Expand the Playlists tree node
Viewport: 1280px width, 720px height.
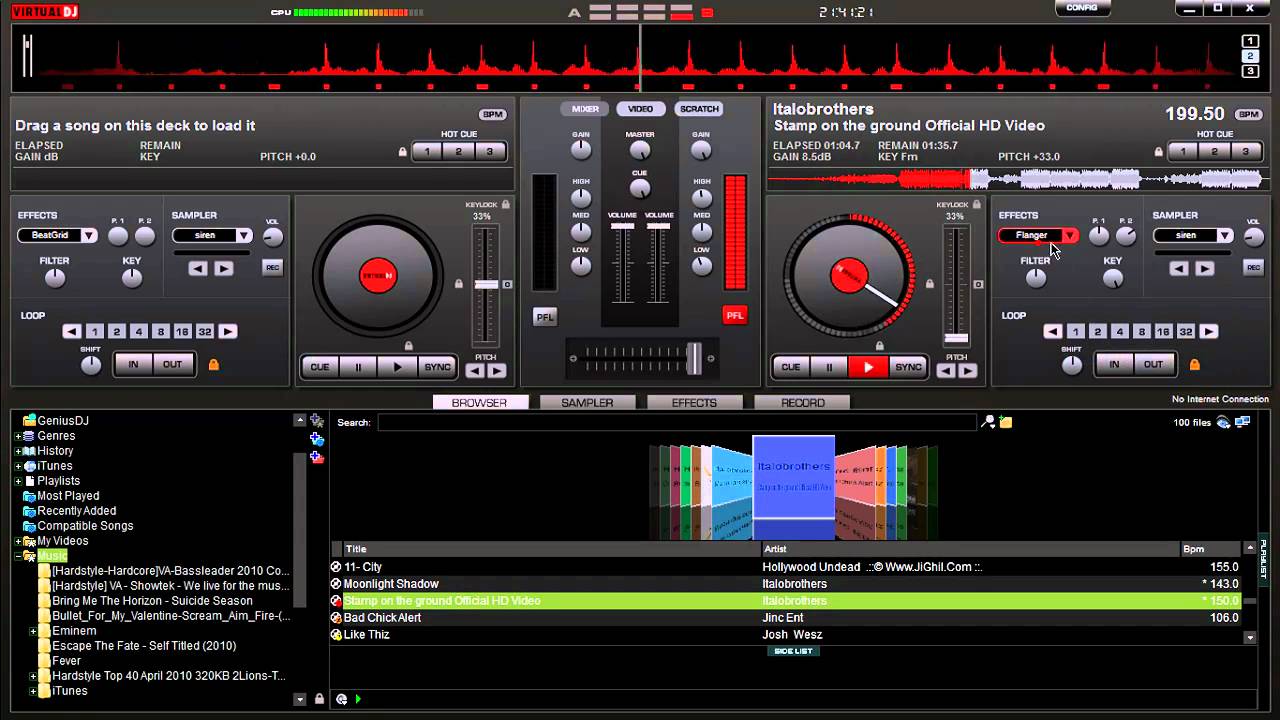click(x=18, y=481)
